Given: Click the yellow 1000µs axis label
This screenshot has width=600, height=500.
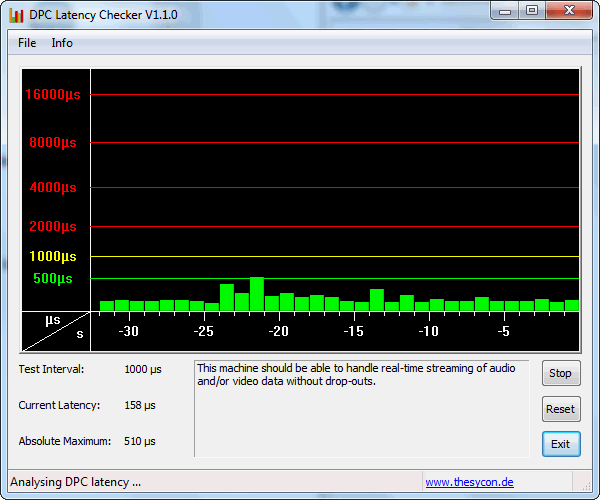Looking at the screenshot, I should [53, 256].
